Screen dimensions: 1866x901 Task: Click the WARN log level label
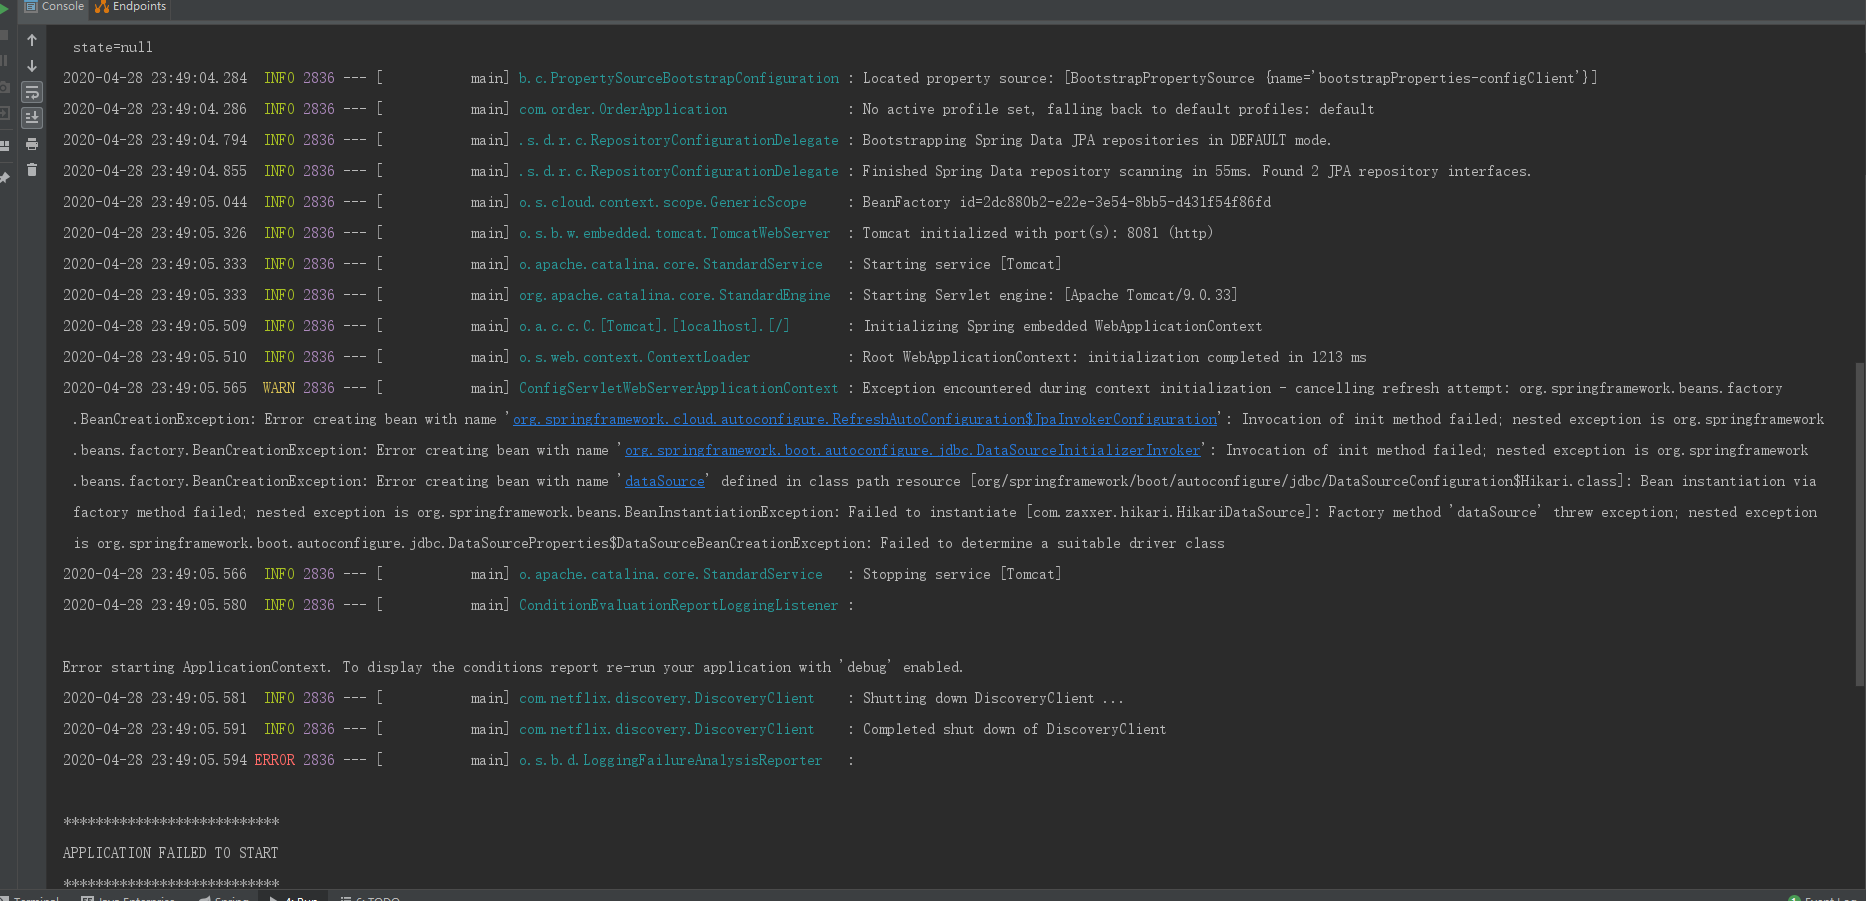tap(279, 388)
